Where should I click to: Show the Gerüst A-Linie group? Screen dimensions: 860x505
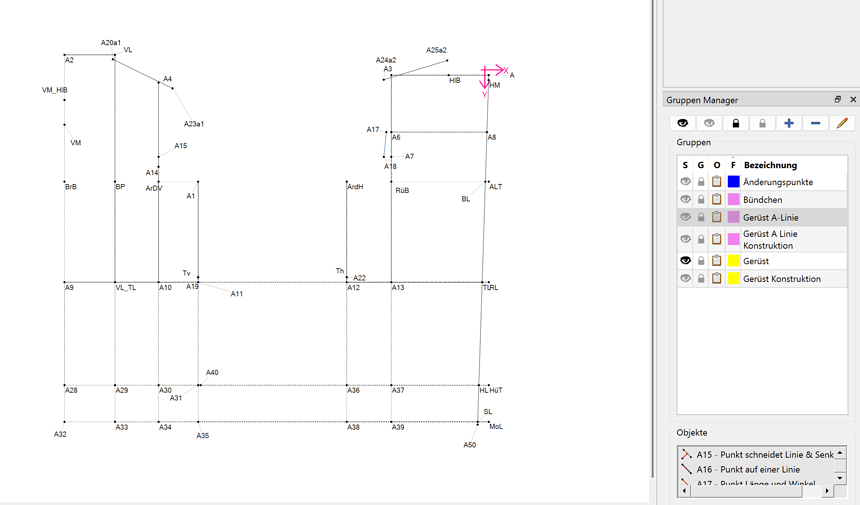(686, 218)
